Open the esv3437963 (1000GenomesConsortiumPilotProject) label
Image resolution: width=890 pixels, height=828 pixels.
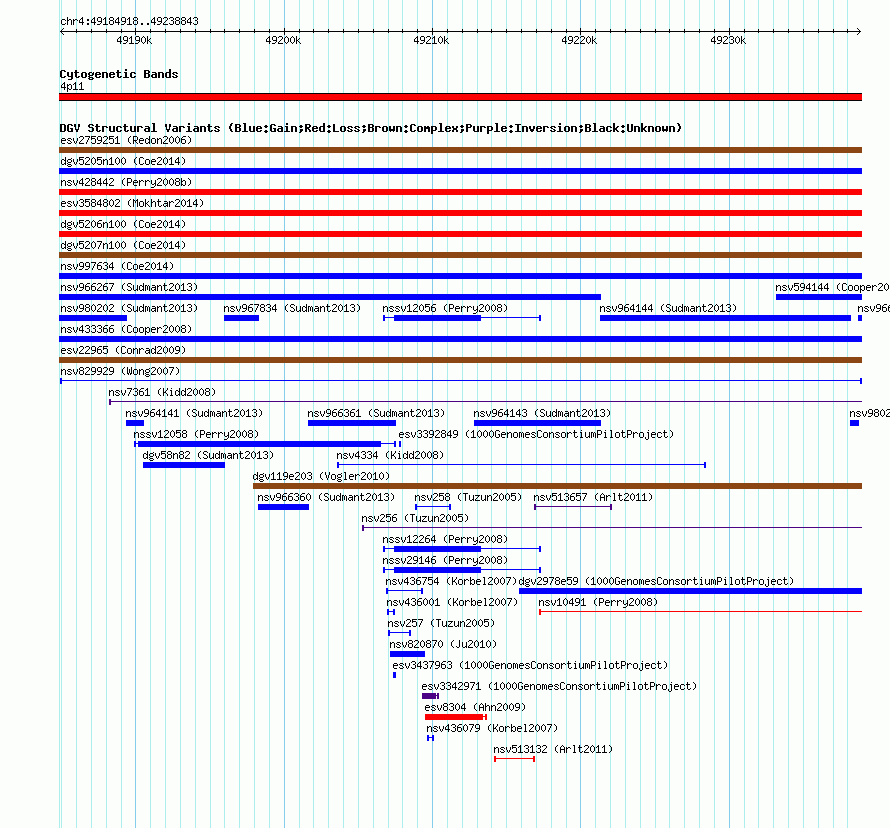[530, 665]
